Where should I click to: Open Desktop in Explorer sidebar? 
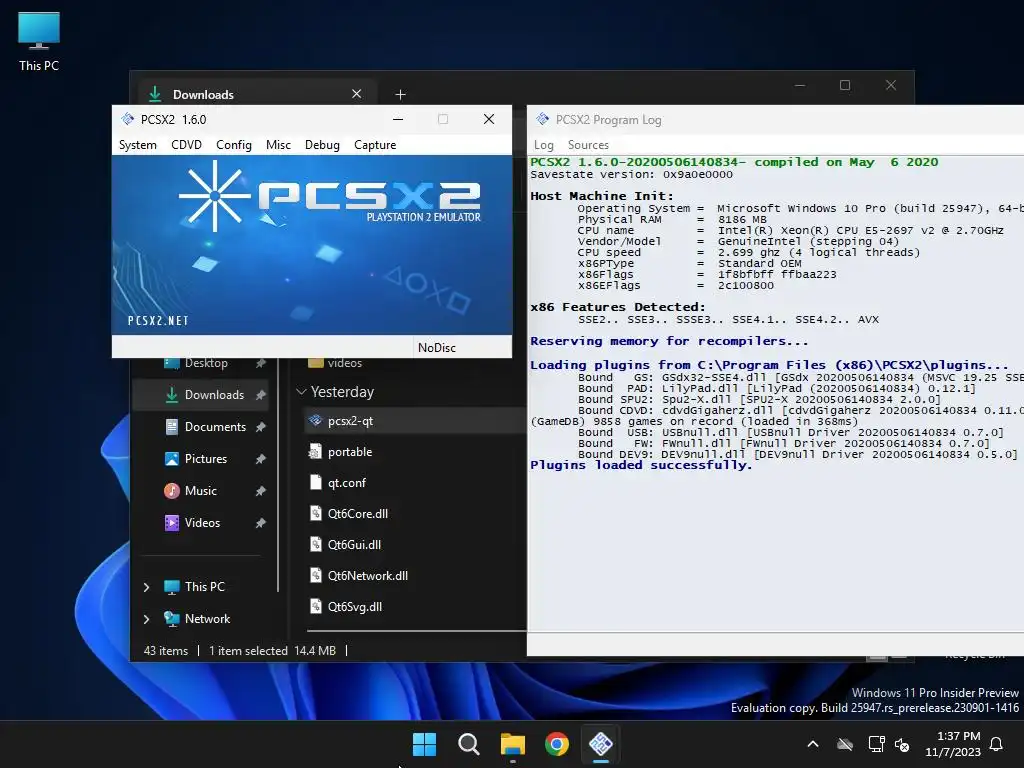(x=205, y=363)
